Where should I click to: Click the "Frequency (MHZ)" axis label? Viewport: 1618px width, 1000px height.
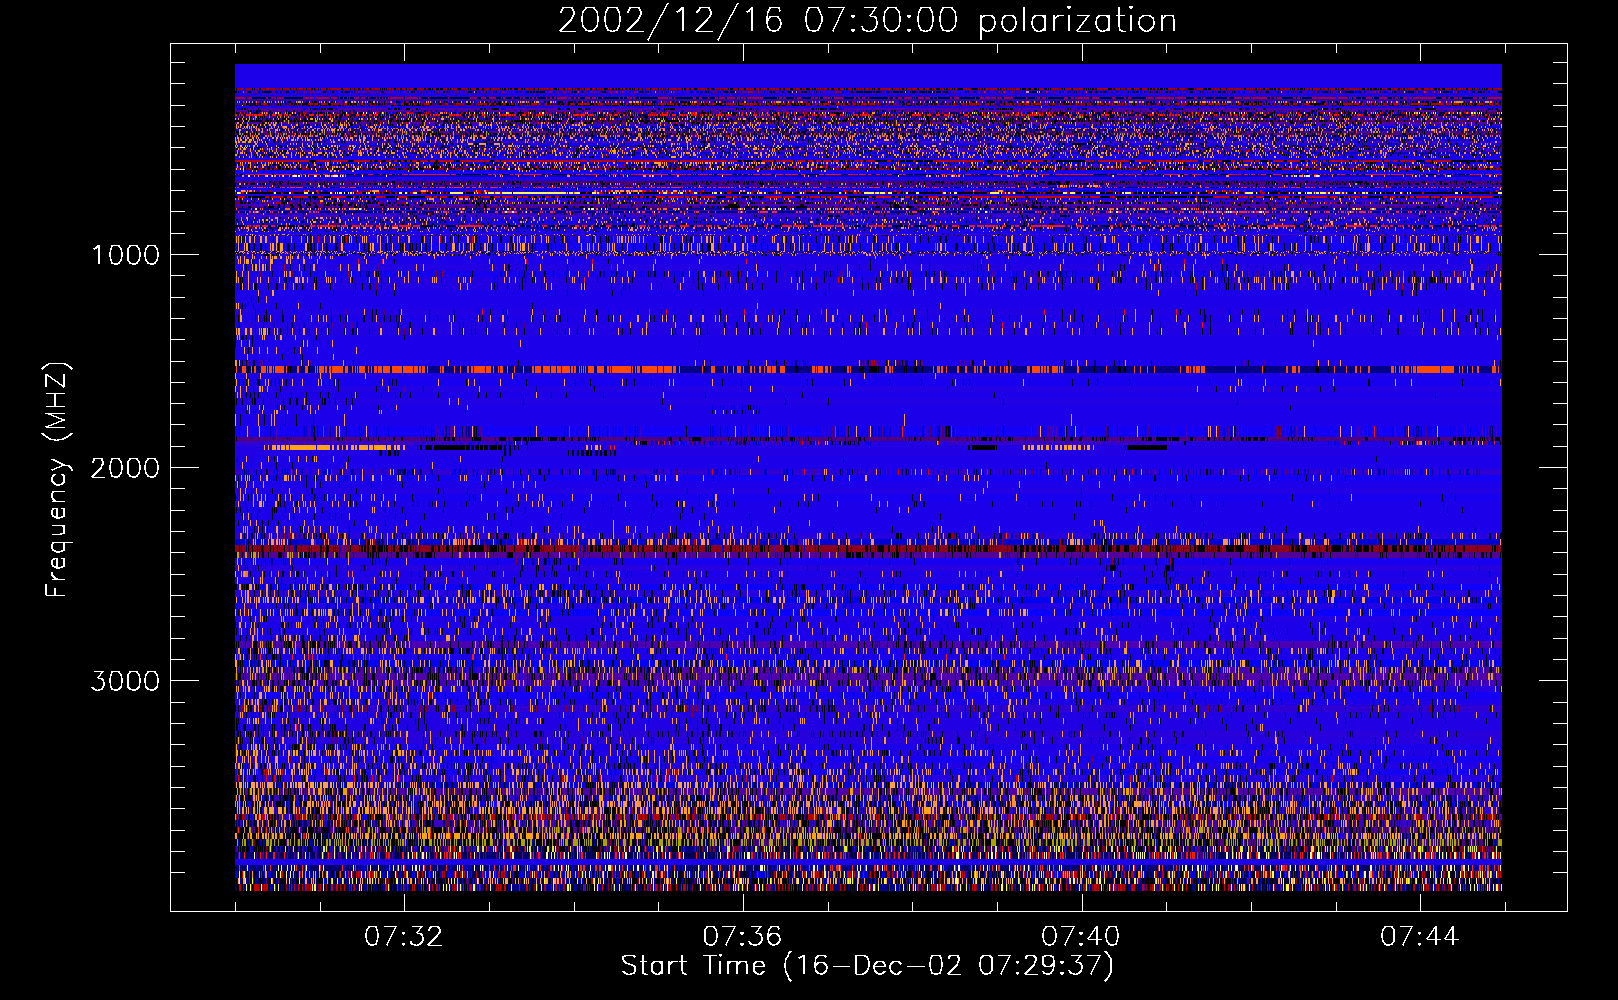click(57, 480)
